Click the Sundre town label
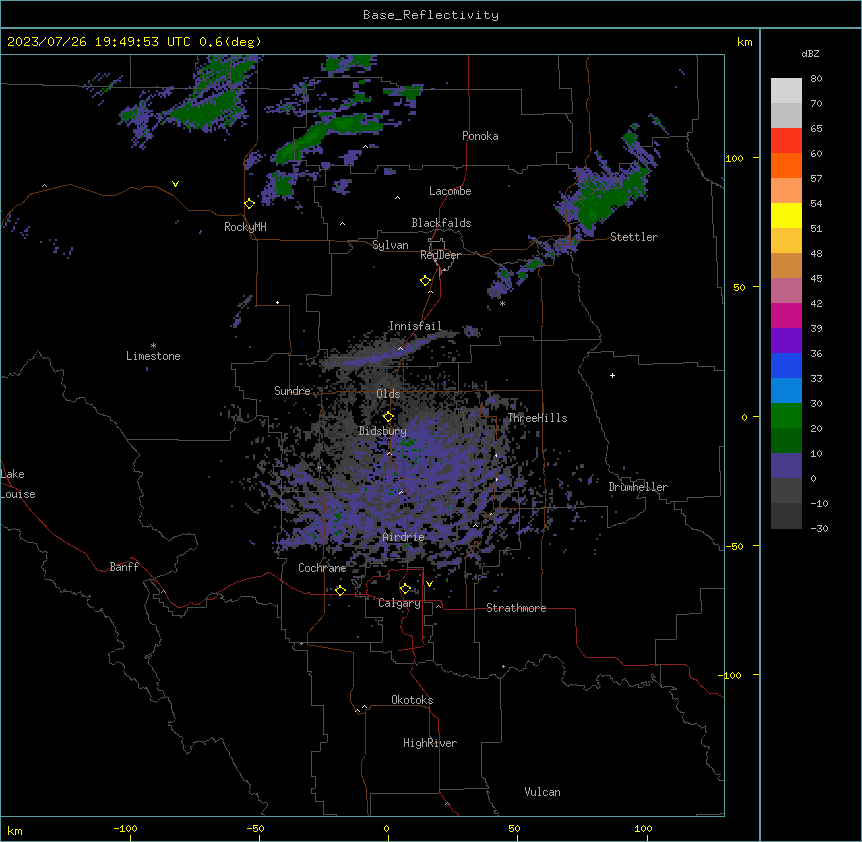This screenshot has width=862, height=842. (x=292, y=391)
